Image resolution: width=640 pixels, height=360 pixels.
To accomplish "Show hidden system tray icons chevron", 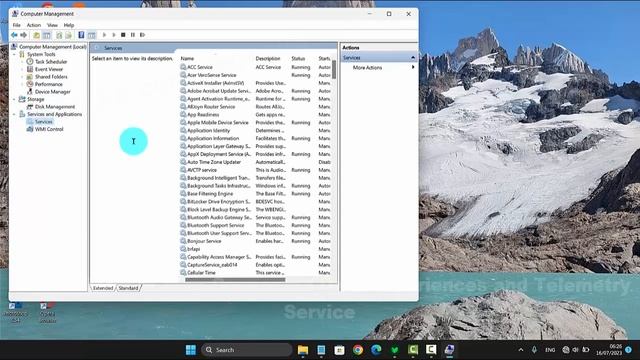I will coord(521,350).
